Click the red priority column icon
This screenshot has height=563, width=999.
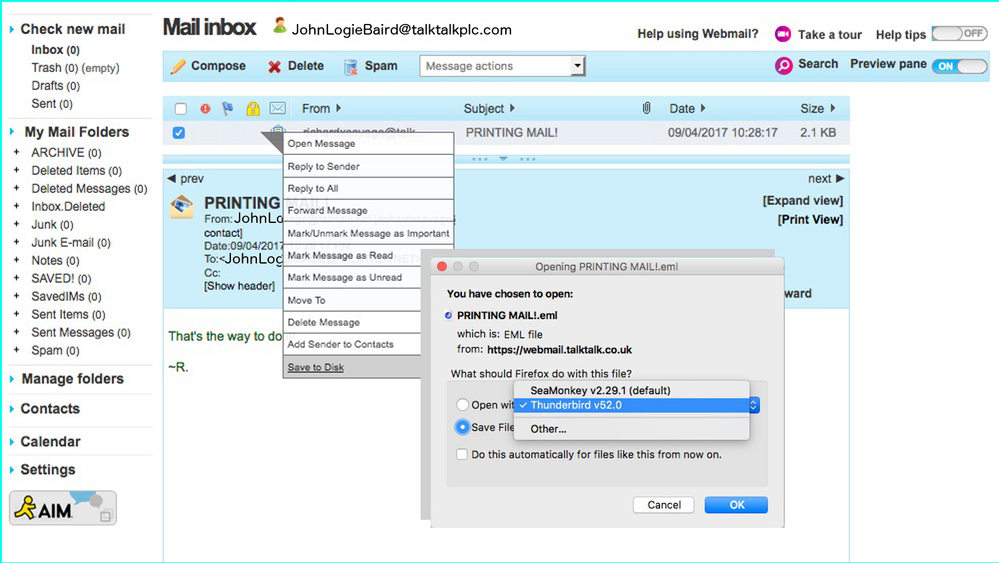click(205, 109)
